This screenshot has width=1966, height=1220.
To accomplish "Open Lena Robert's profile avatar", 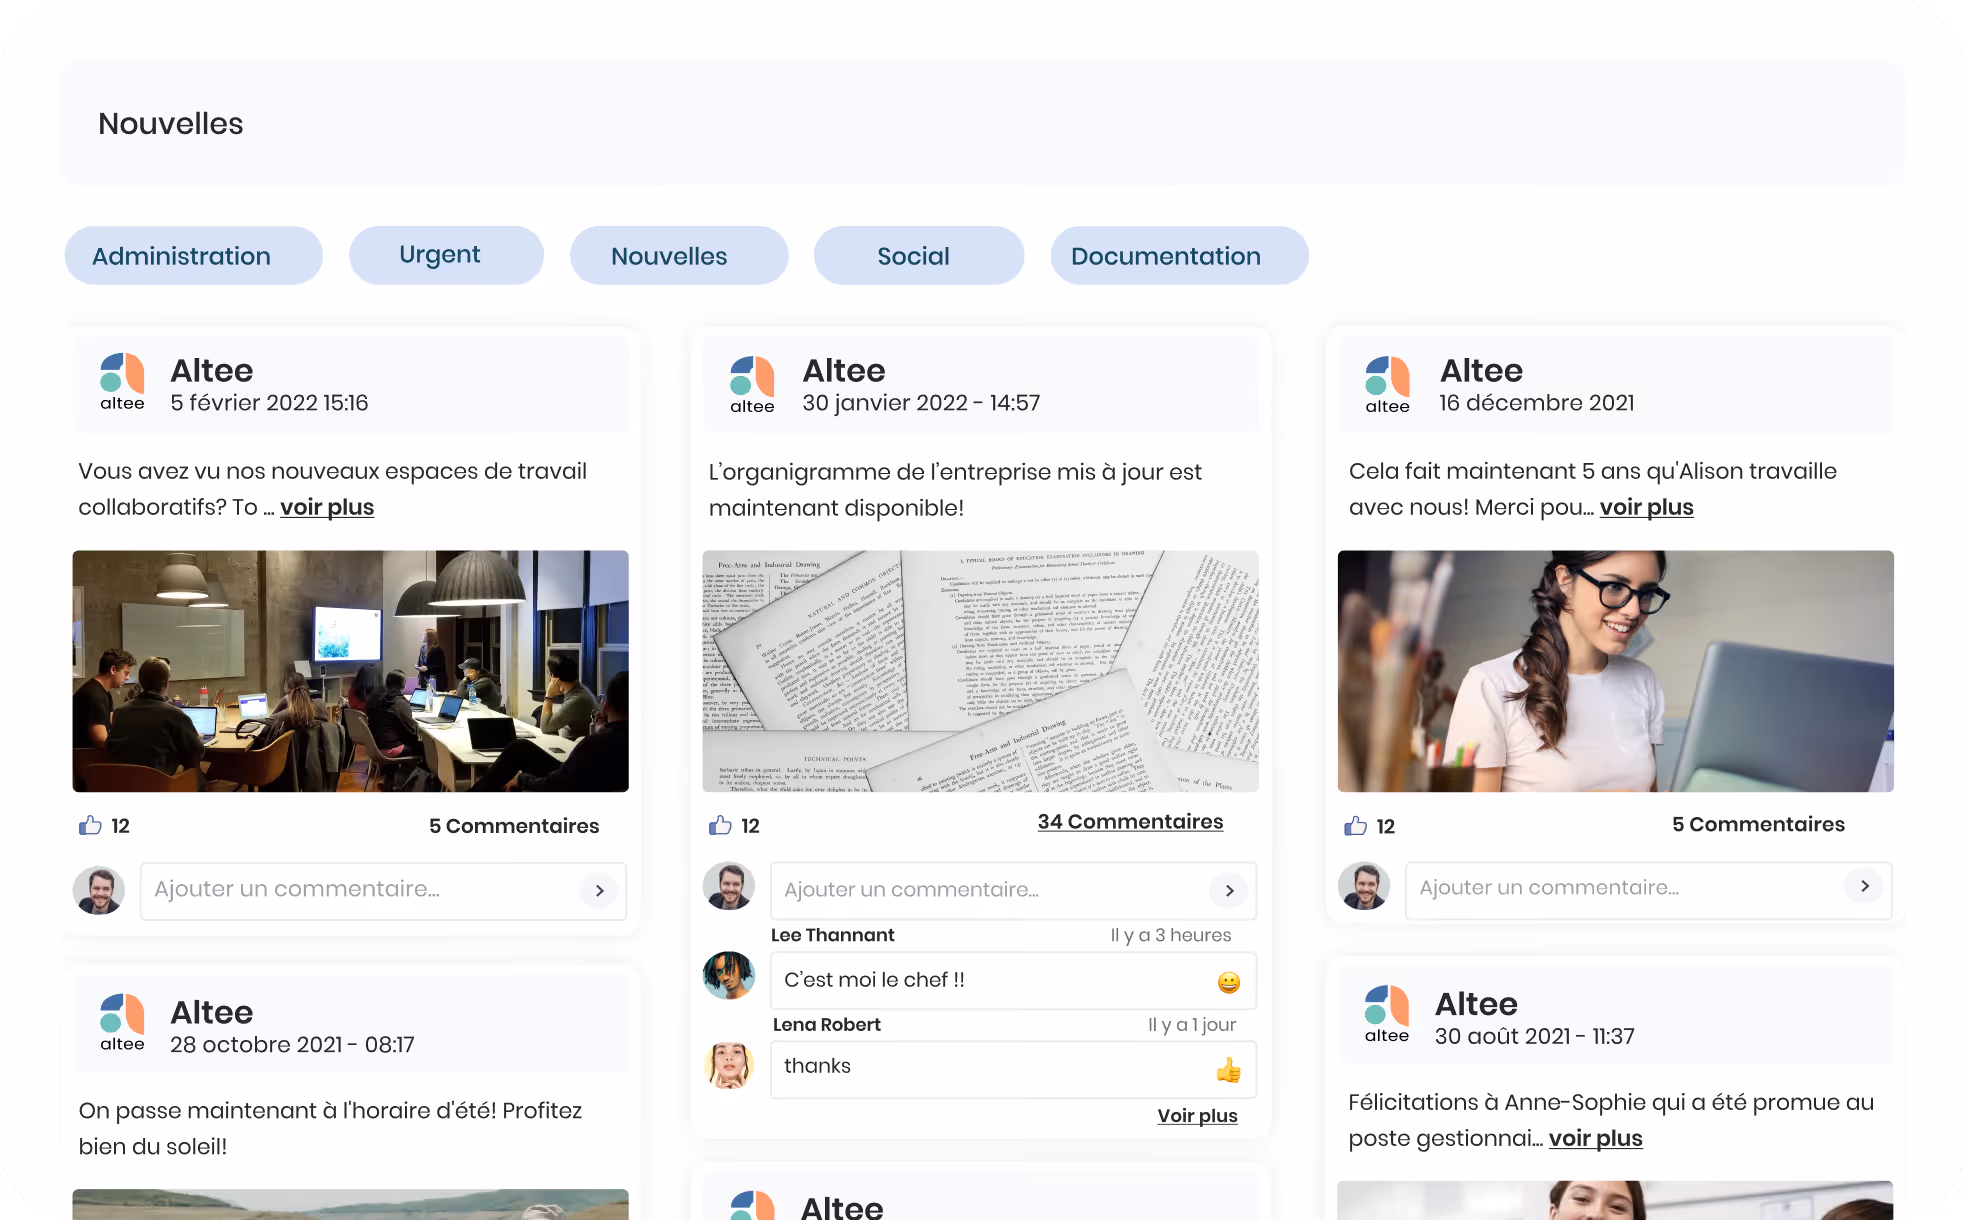I will [x=729, y=1065].
